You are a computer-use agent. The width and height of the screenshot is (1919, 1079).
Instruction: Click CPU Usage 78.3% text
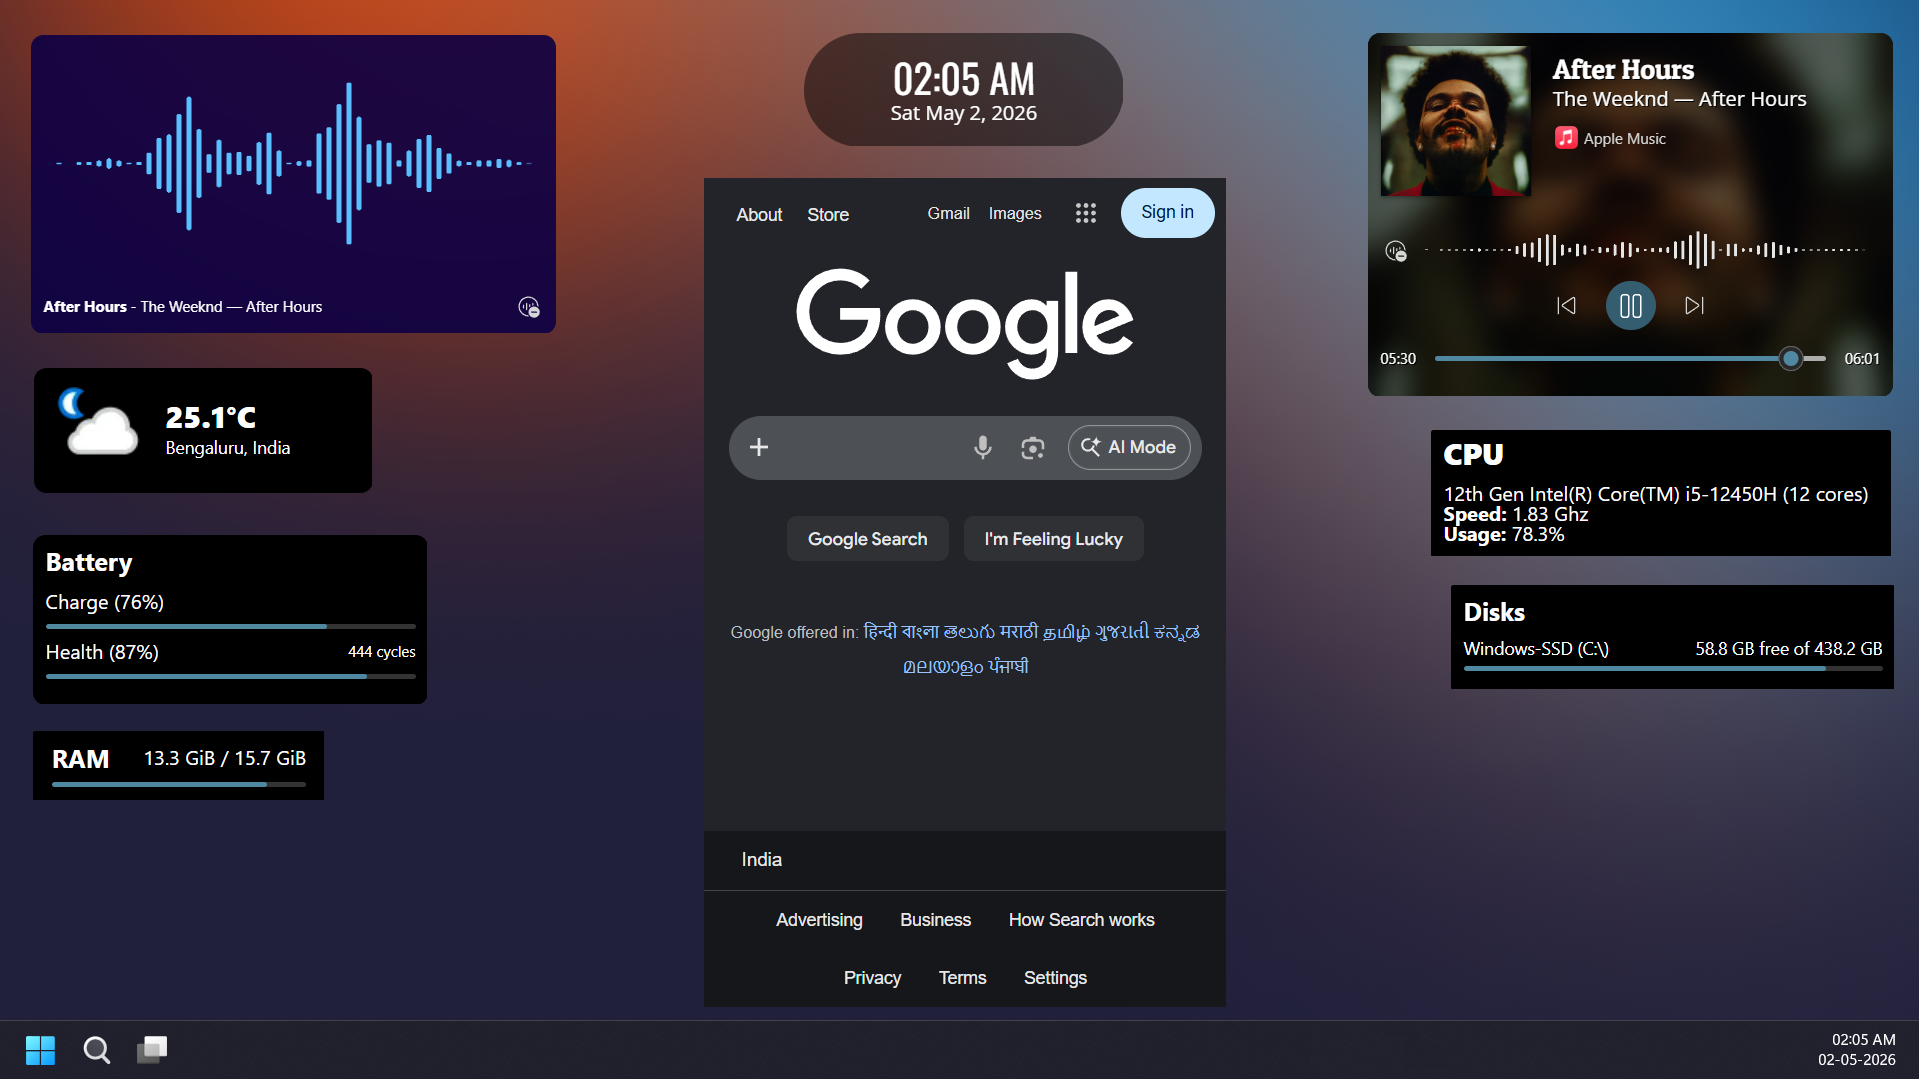pyautogui.click(x=1504, y=535)
